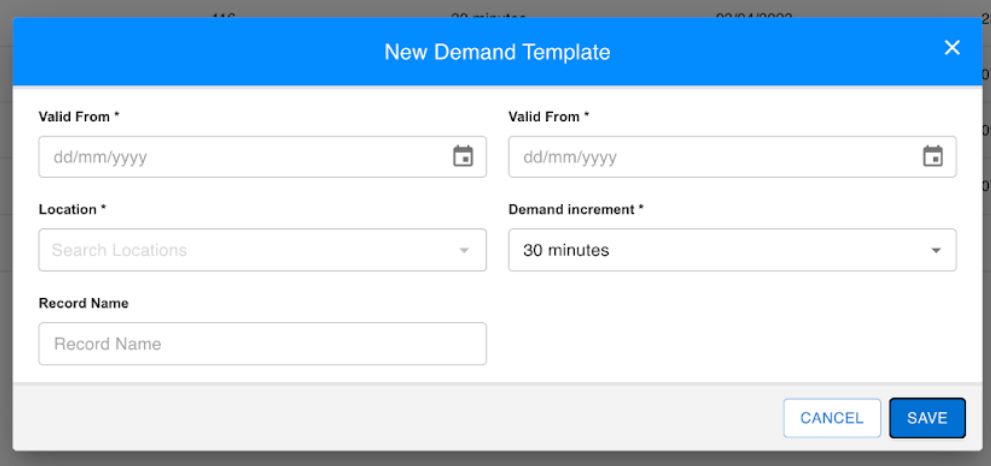Expand the Demand increment dropdown arrow

[x=936, y=250]
